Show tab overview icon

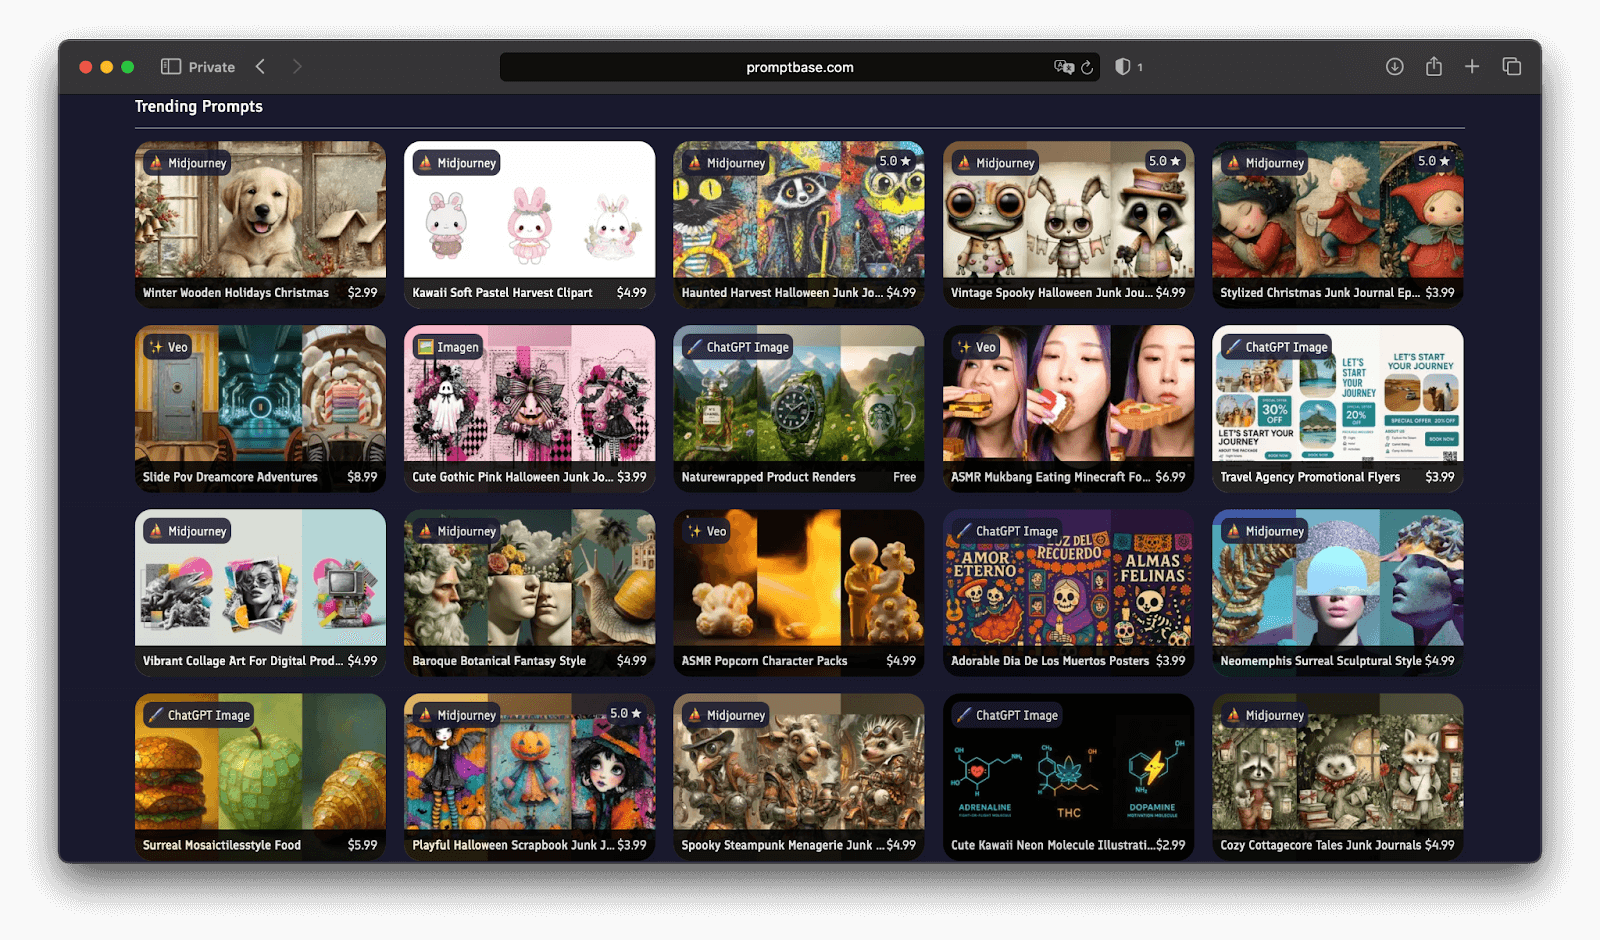coord(1512,67)
